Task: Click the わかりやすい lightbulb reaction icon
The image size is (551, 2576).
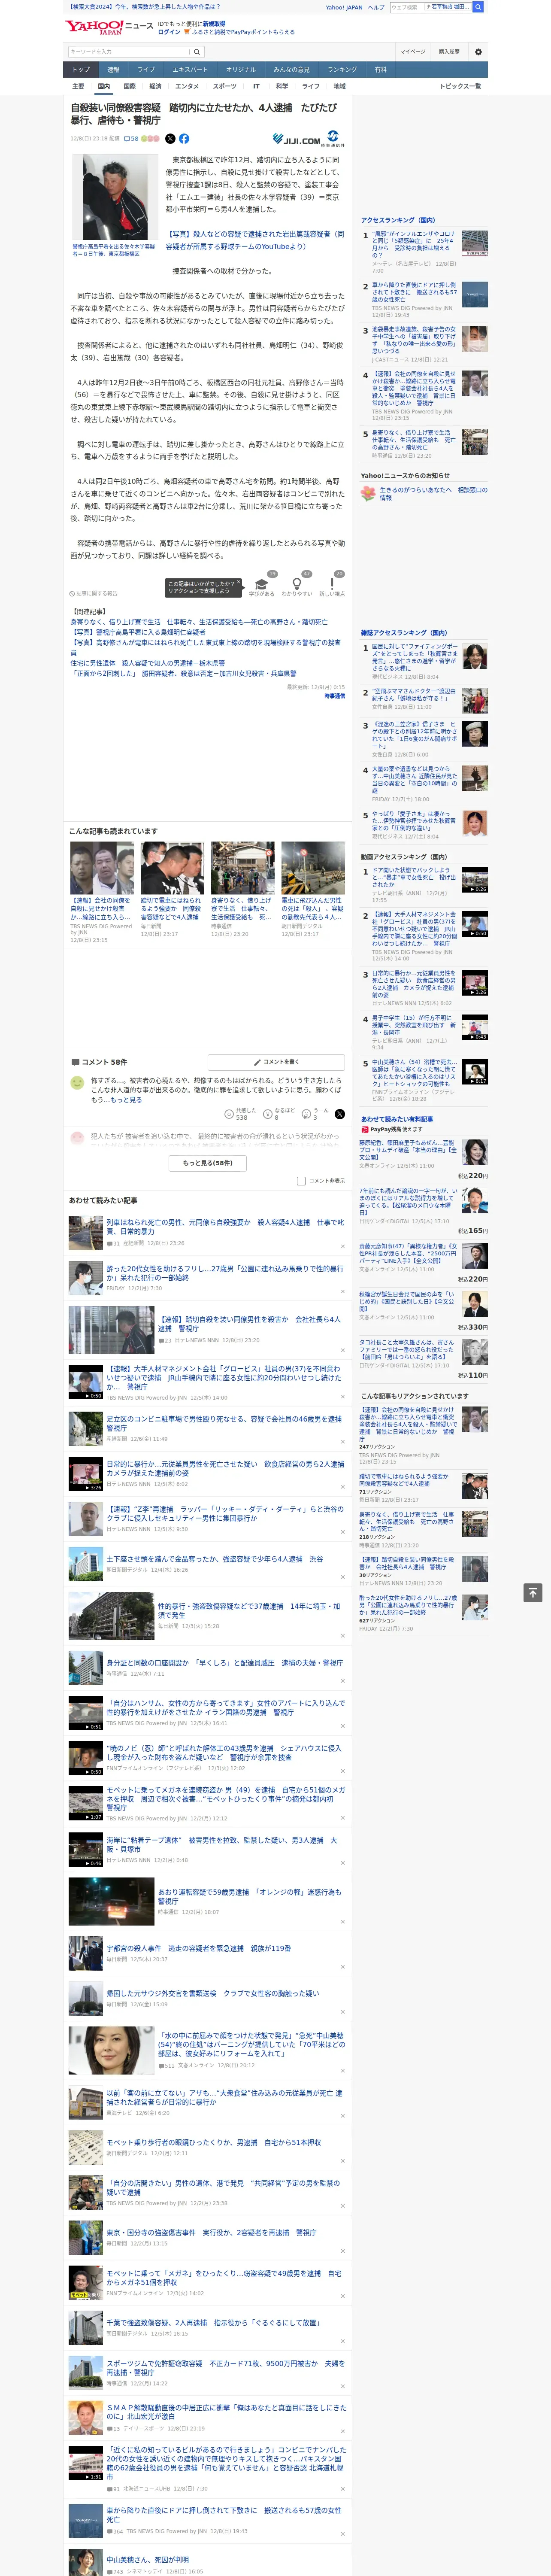Action: point(296,584)
